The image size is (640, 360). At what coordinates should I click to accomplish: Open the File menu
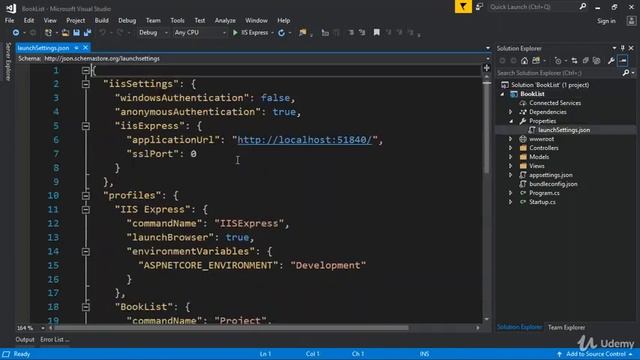tap(9, 20)
